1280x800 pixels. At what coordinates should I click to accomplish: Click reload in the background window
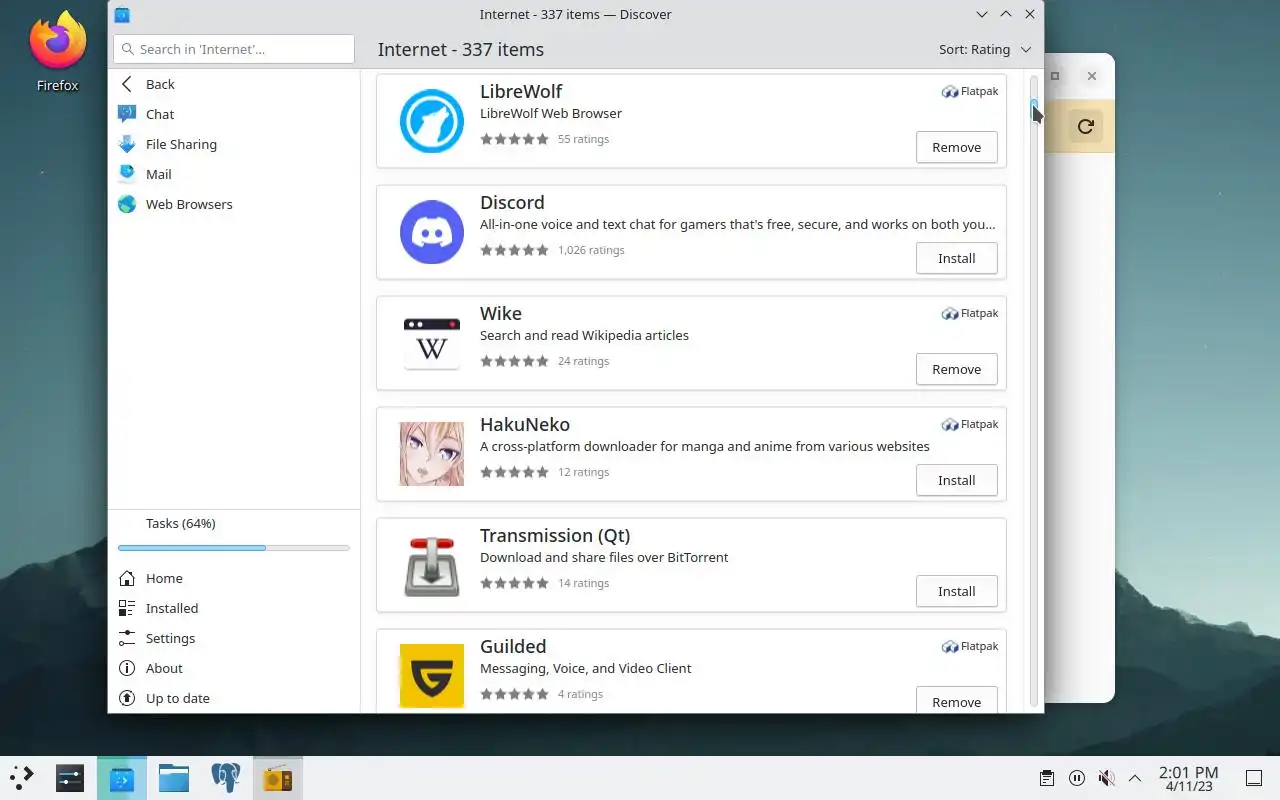pyautogui.click(x=1085, y=126)
